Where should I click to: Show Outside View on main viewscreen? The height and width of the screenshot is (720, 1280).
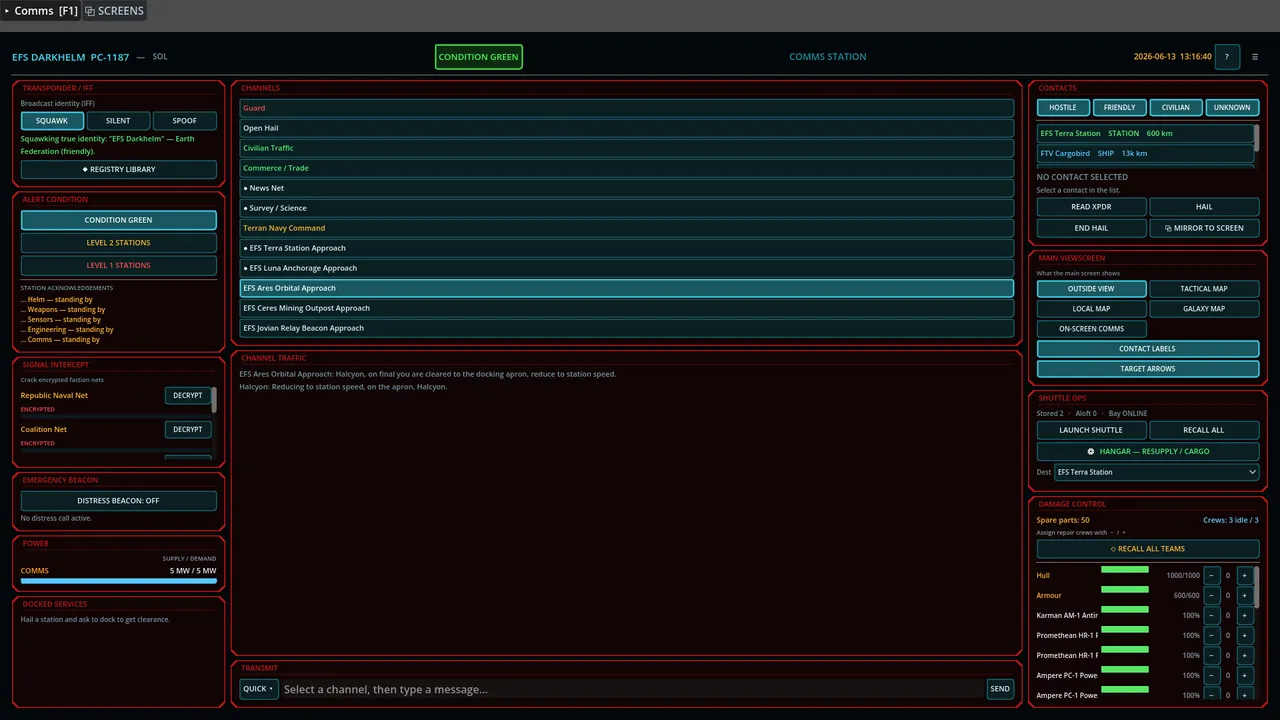pos(1091,289)
